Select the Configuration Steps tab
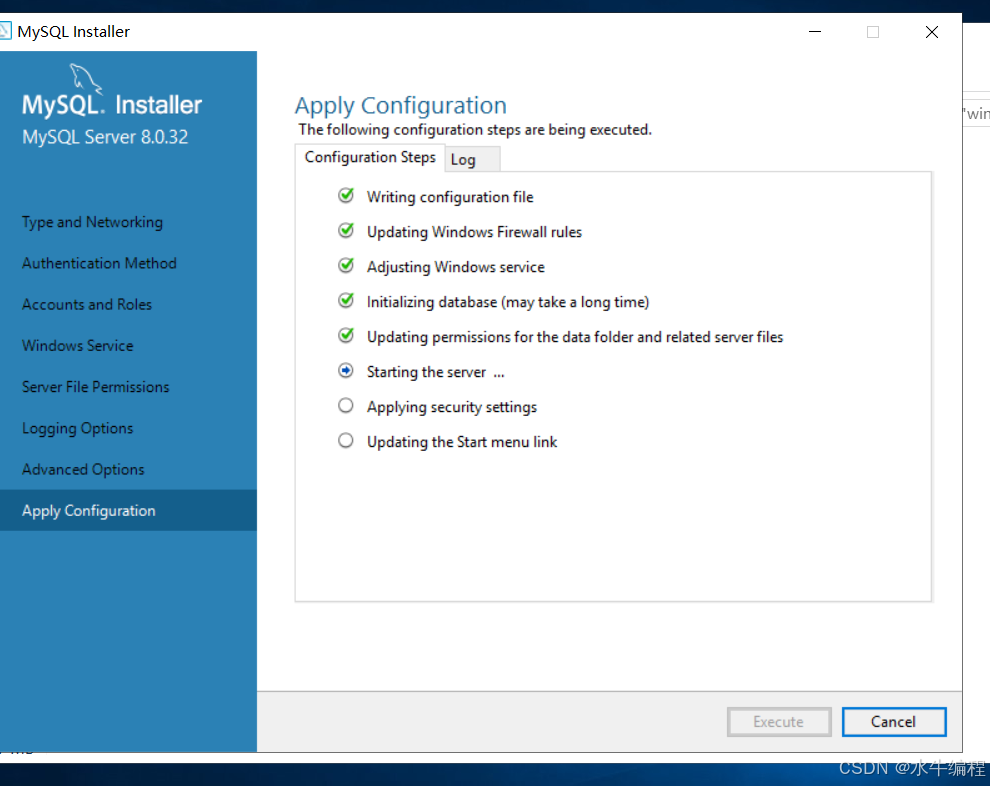 [x=370, y=158]
